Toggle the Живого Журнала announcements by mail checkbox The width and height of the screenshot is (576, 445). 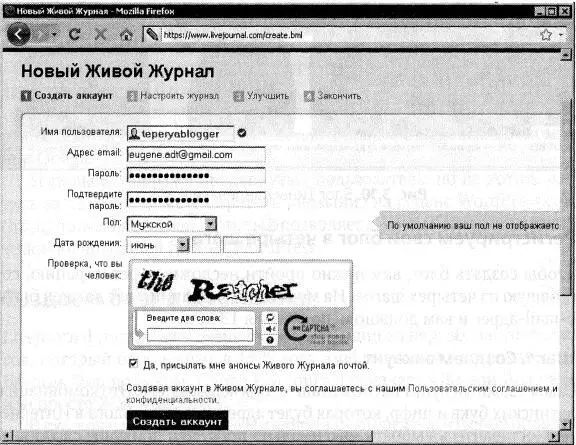[133, 364]
